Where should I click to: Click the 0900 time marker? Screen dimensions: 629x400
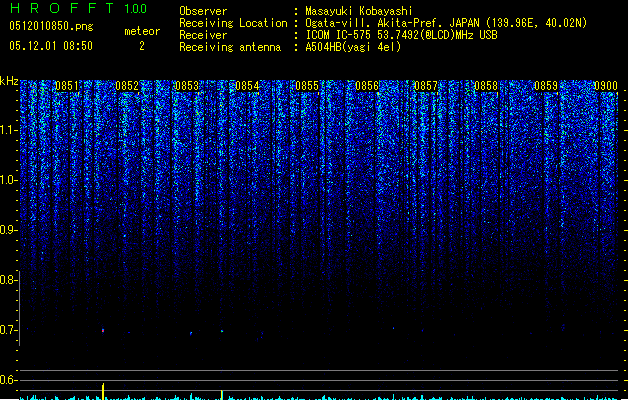[606, 86]
